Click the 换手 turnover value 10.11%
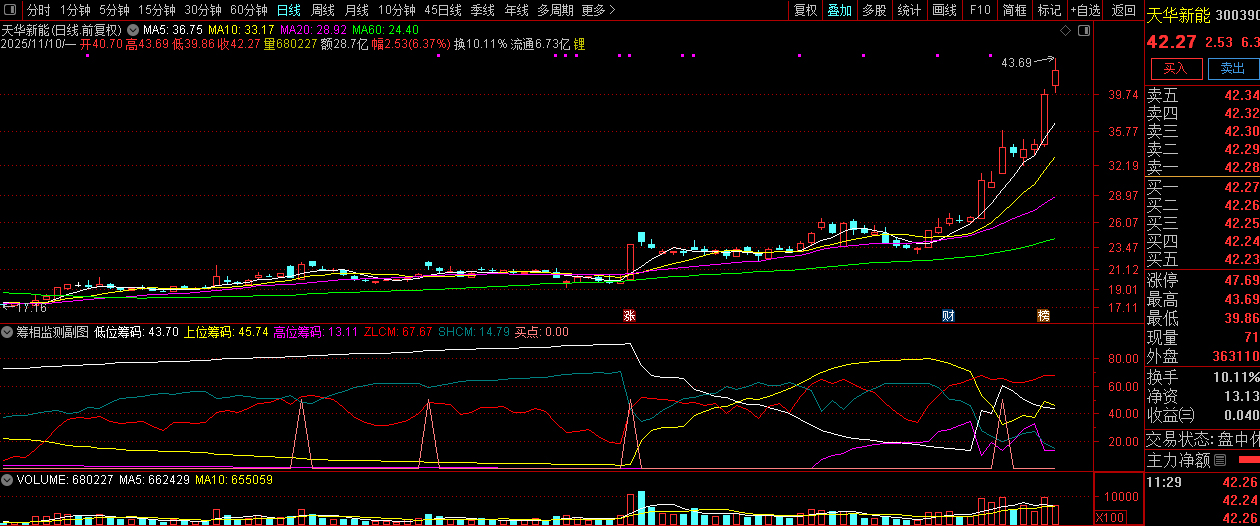1260x526 pixels. (1237, 378)
